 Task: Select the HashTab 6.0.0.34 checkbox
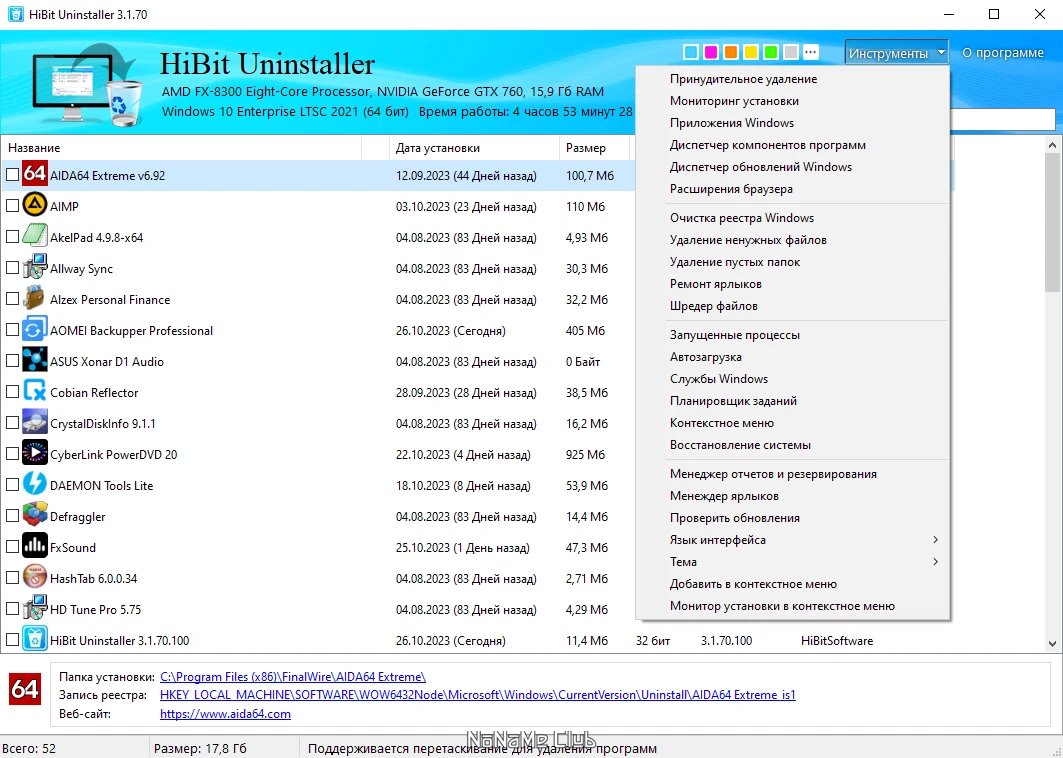click(x=12, y=578)
